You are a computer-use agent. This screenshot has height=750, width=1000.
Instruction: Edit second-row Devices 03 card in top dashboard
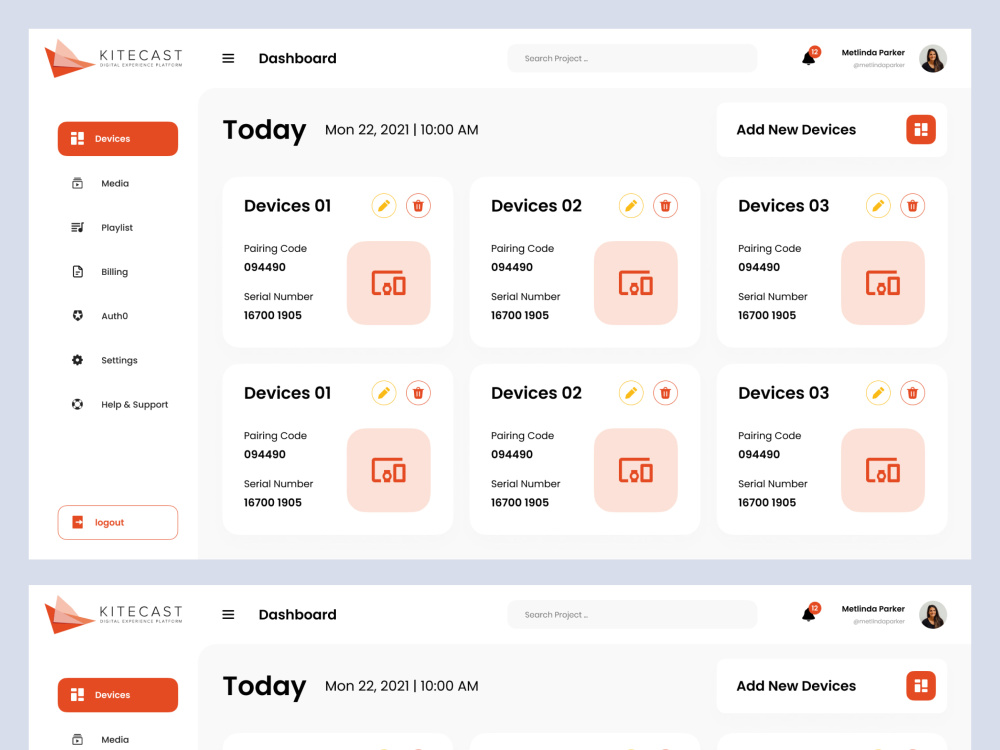pos(878,393)
